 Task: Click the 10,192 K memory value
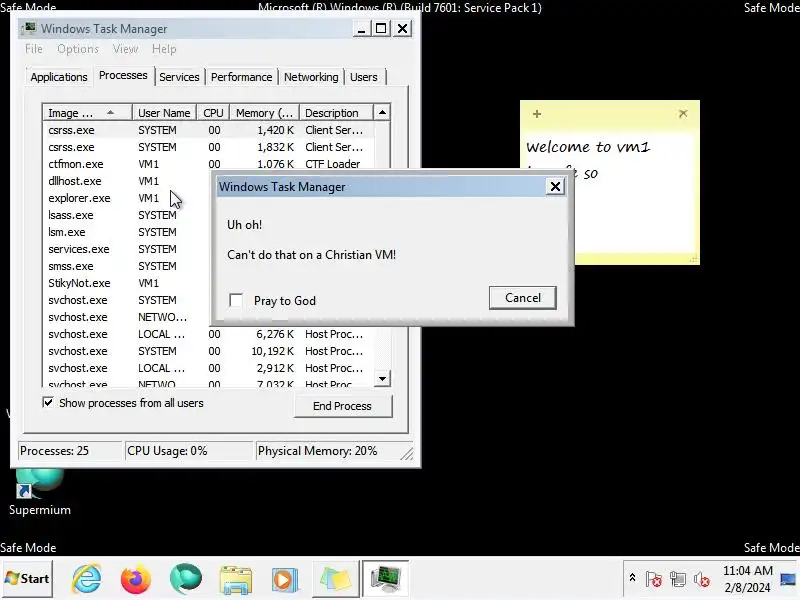coord(272,351)
